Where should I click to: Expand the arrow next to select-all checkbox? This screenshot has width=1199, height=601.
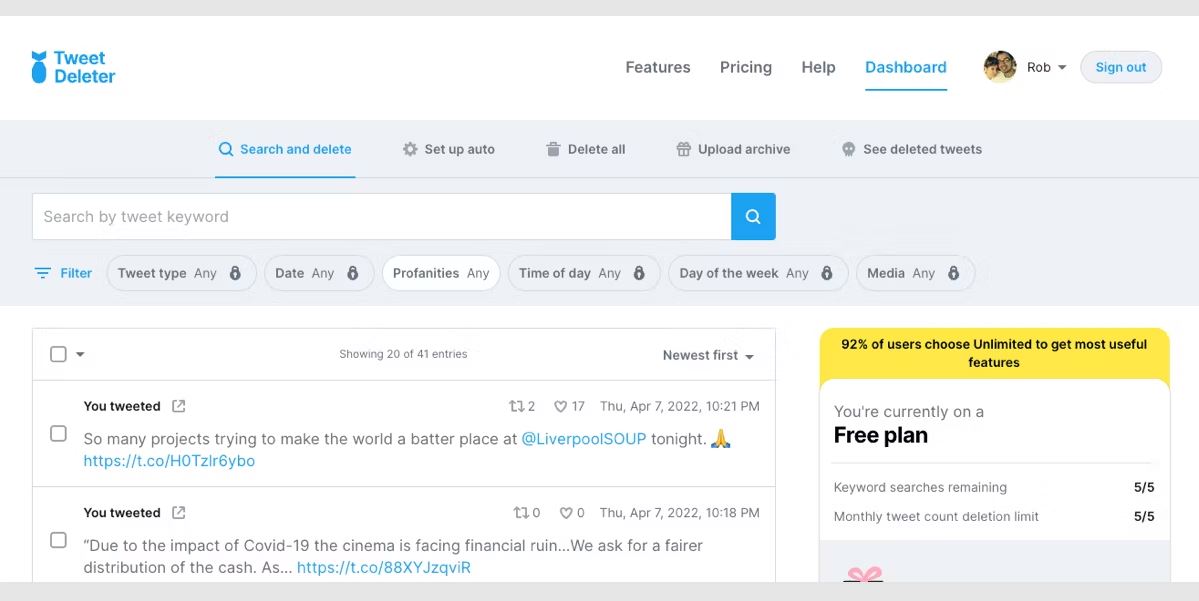click(x=80, y=354)
